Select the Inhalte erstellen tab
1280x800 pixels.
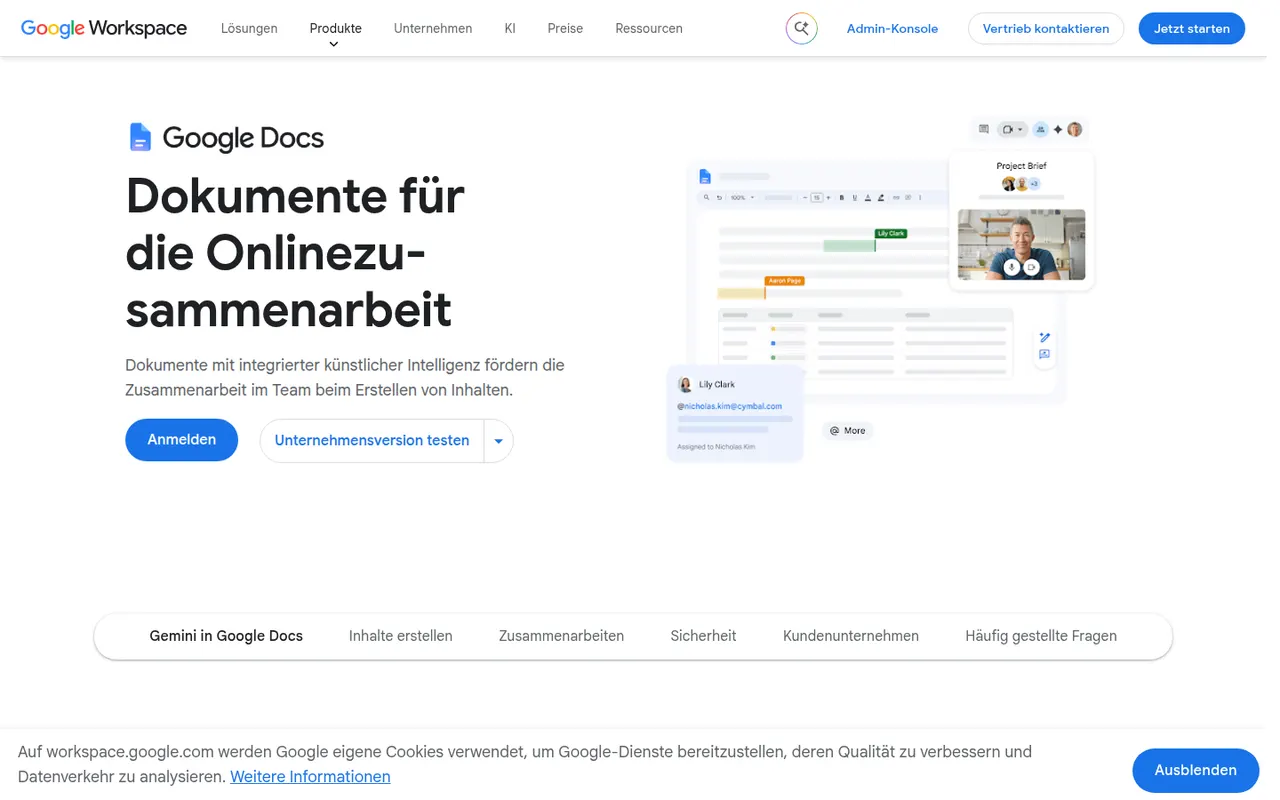tap(401, 636)
